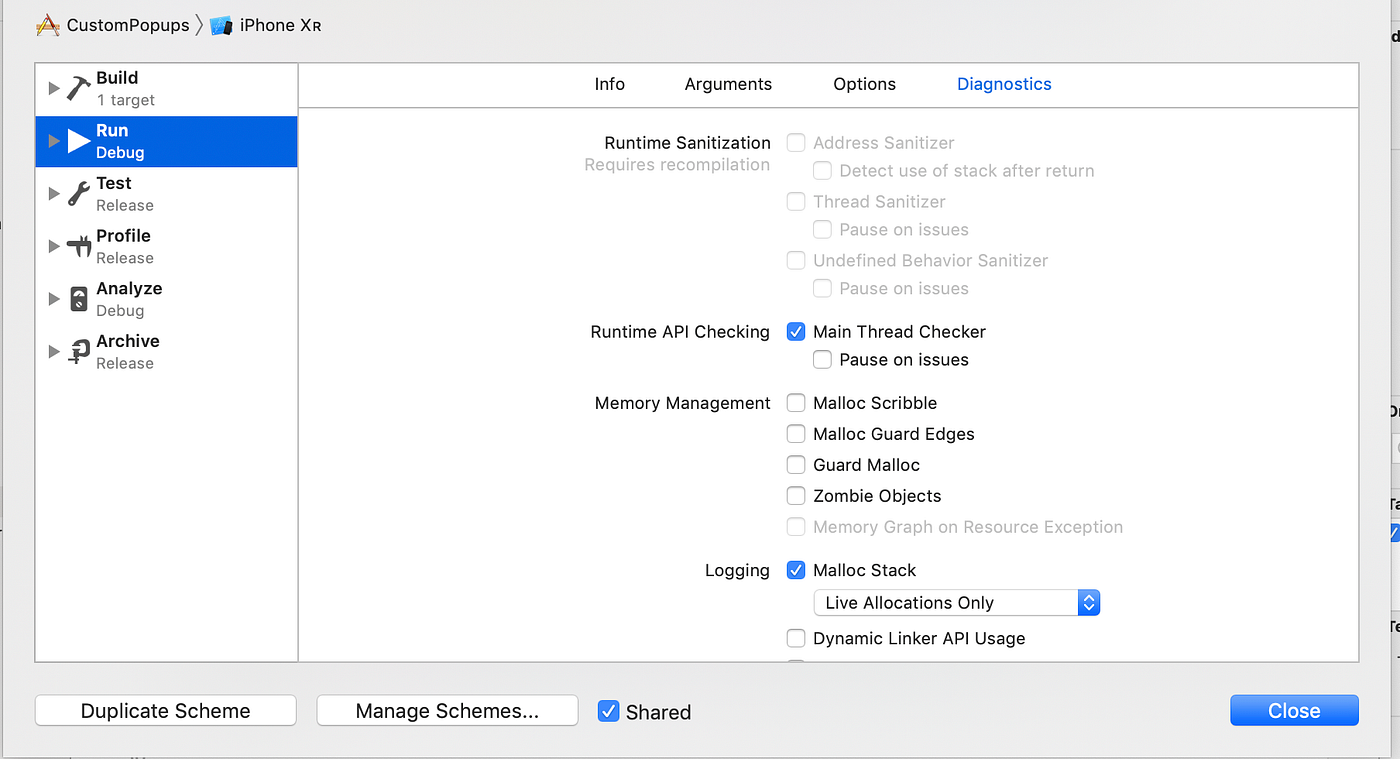Expand the Archive scheme action
The width and height of the screenshot is (1400, 759).
point(55,351)
